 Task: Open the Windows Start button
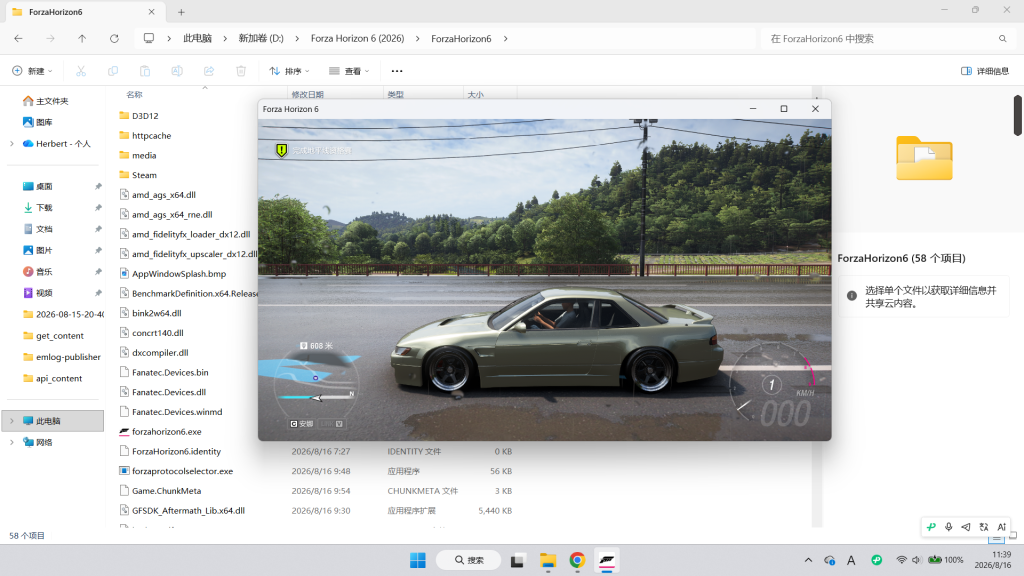(x=418, y=560)
